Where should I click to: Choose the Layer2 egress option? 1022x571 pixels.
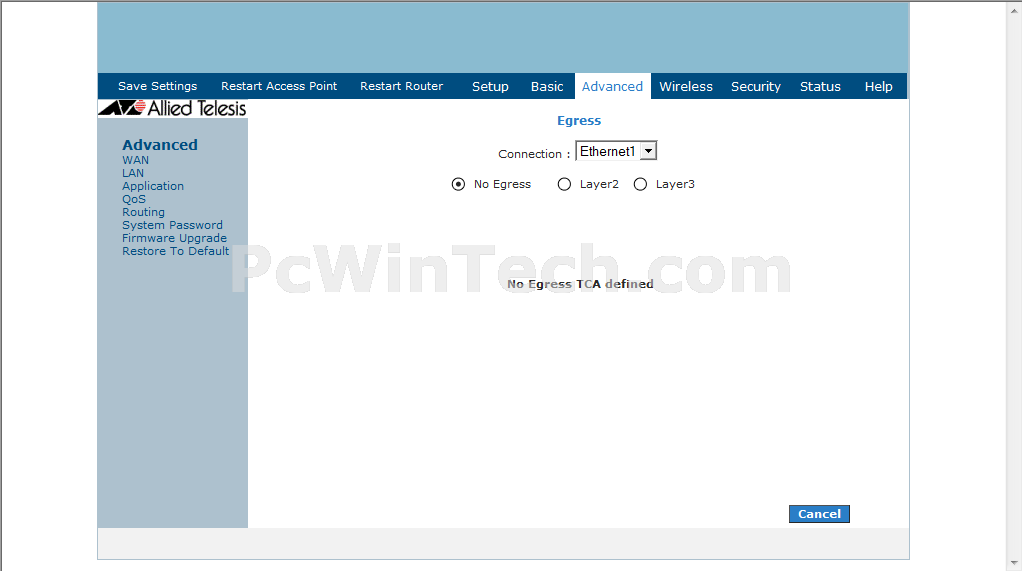[x=564, y=184]
